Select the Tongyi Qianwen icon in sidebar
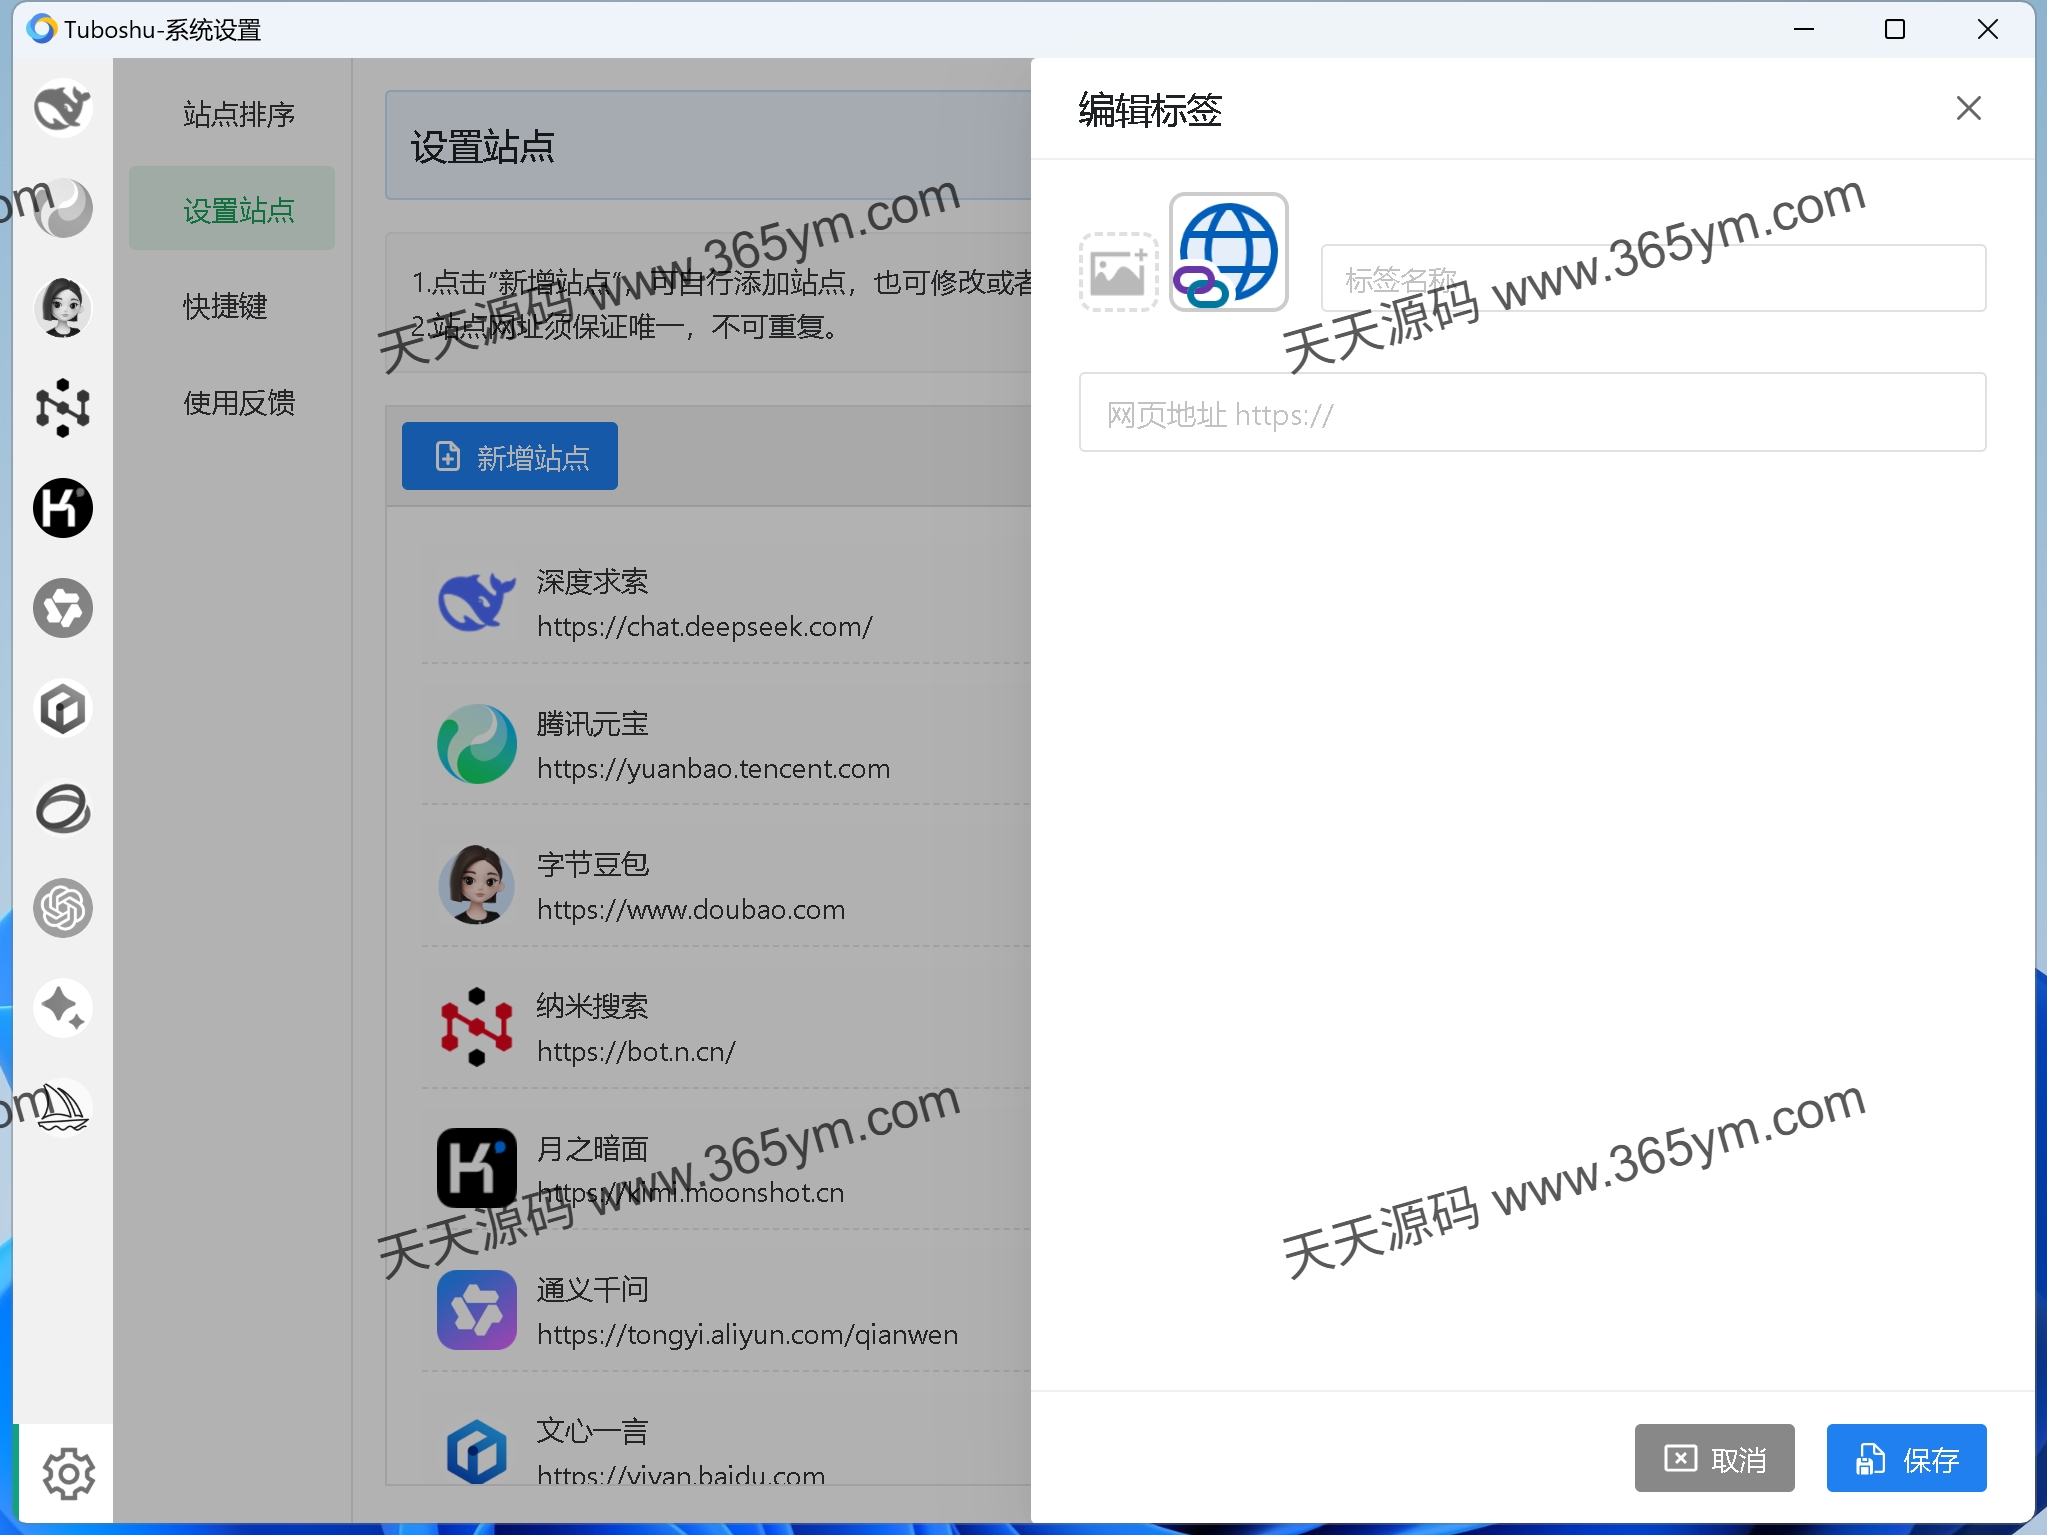Screen dimensions: 2047x1535 pos(63,608)
